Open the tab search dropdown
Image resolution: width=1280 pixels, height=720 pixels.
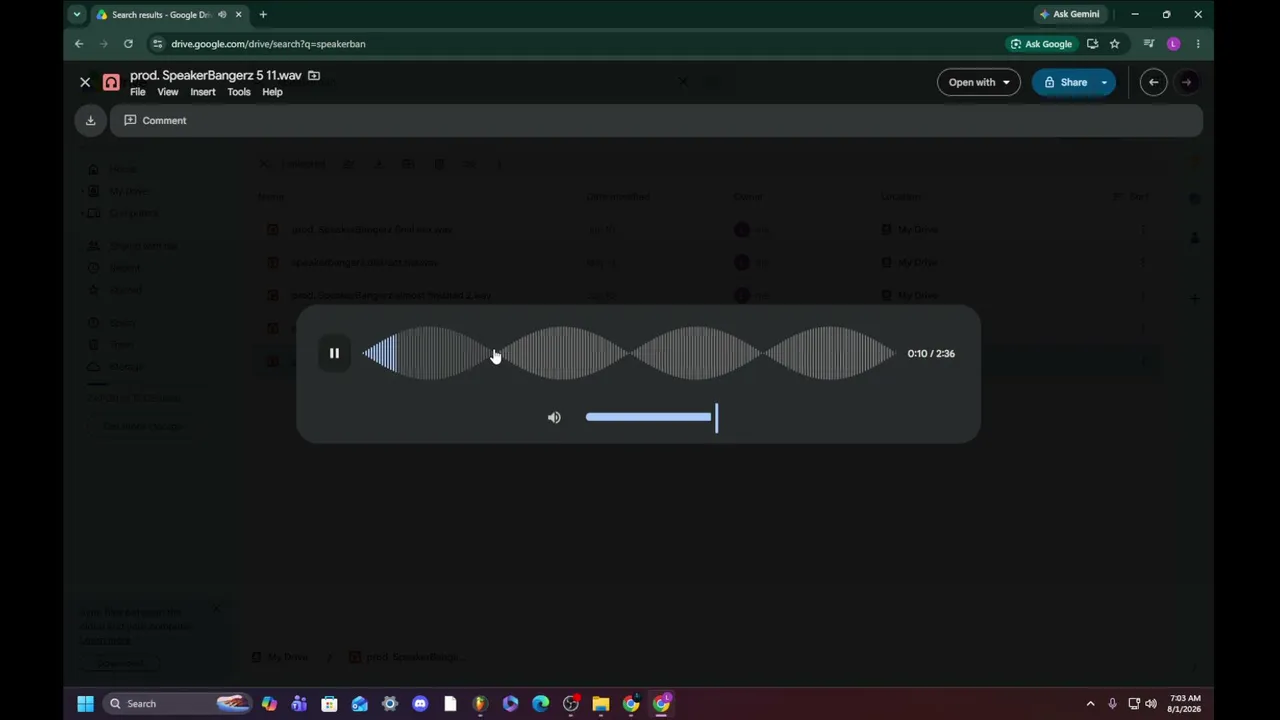click(x=77, y=14)
